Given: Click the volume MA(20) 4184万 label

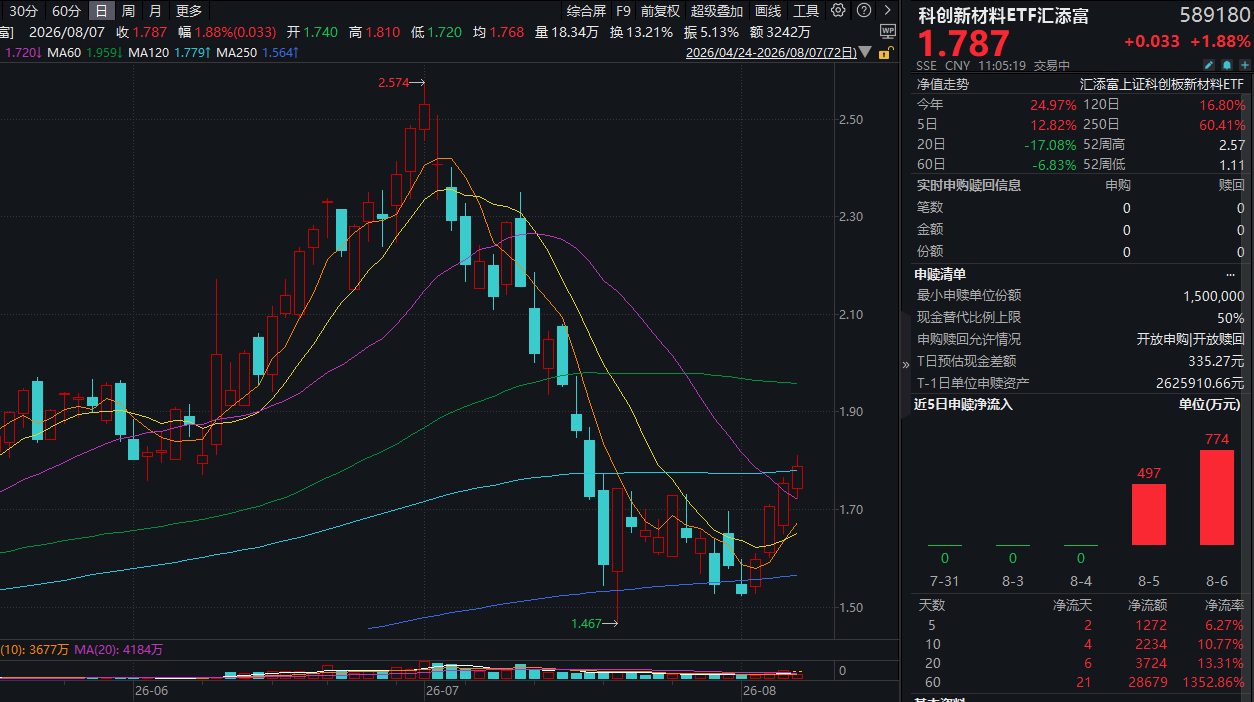Looking at the screenshot, I should click(x=119, y=650).
